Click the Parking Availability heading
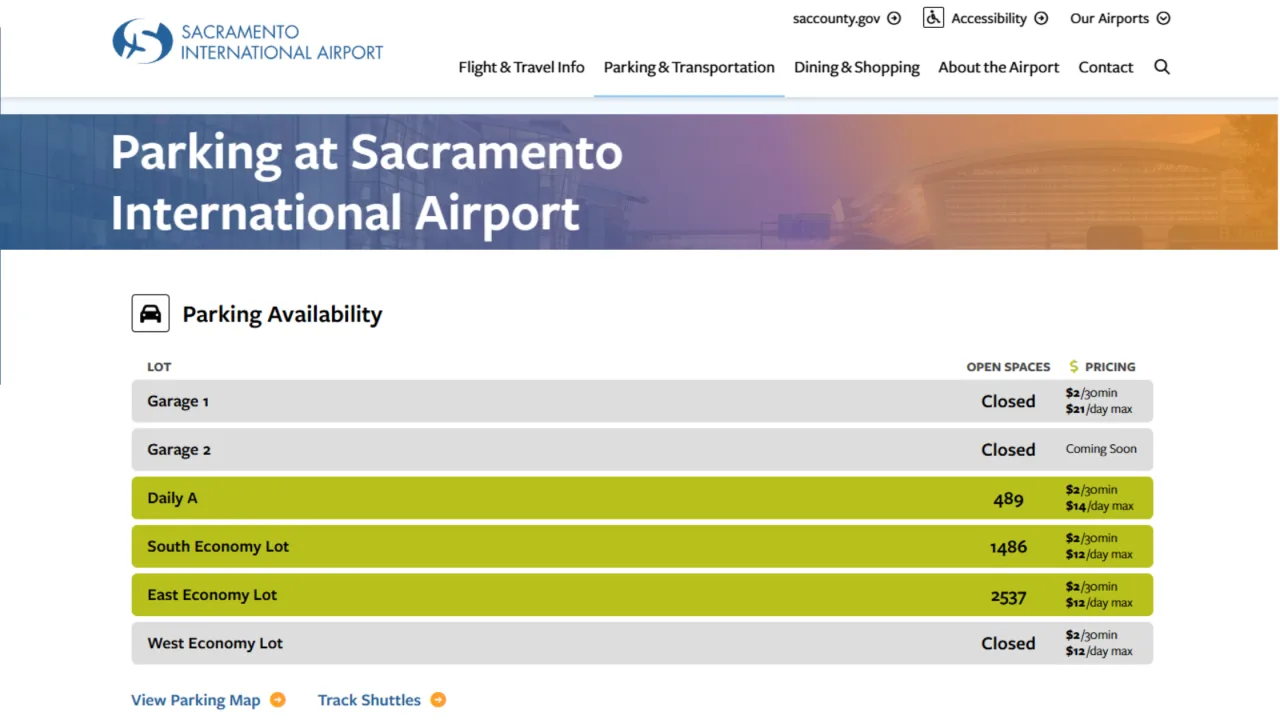The image size is (1280, 720). [282, 314]
